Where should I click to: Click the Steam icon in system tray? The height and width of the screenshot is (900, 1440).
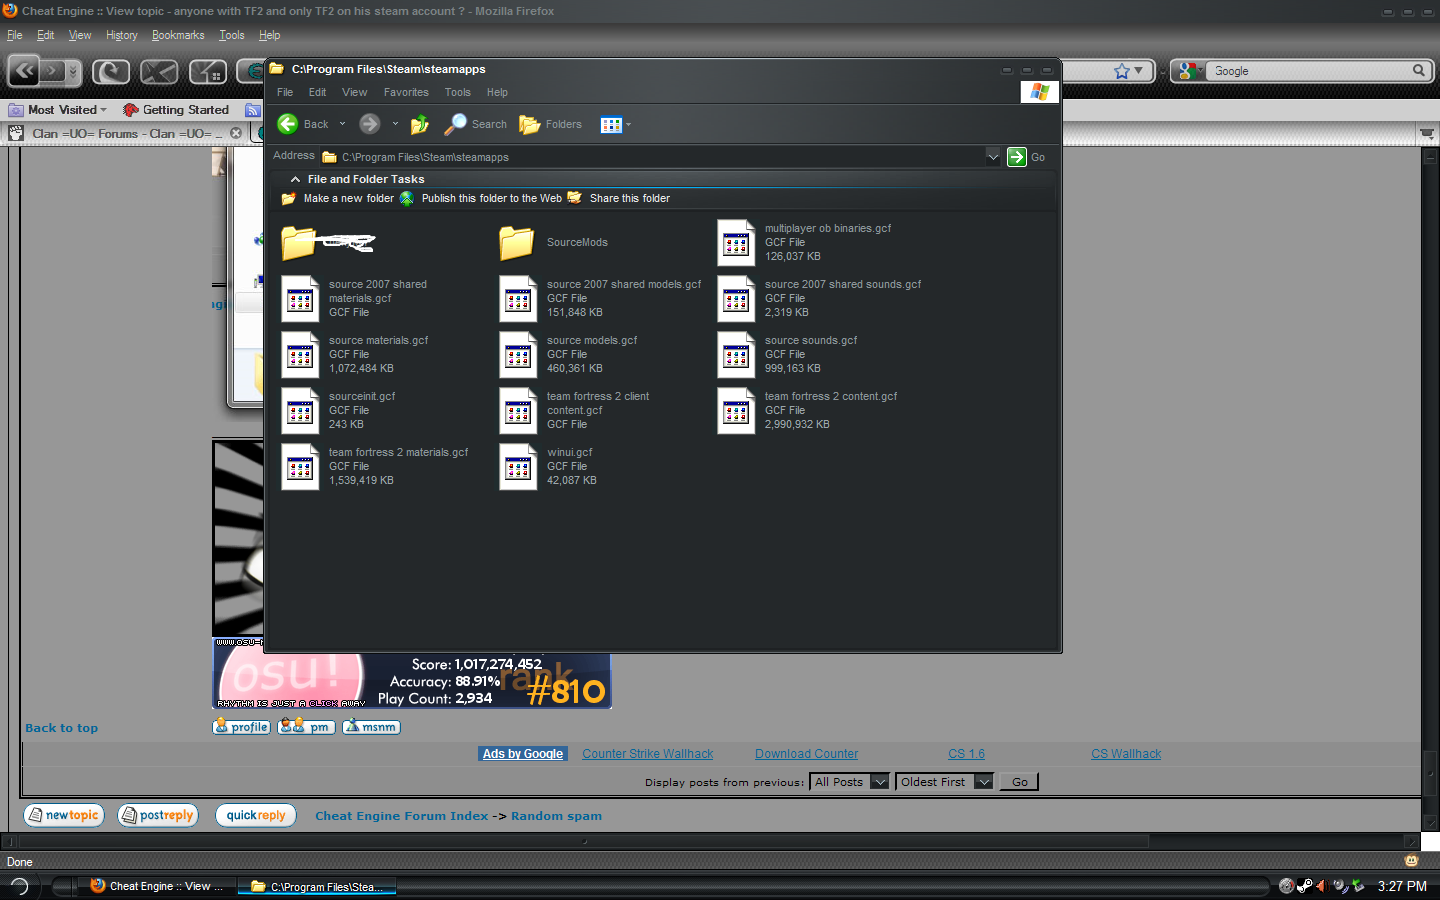[1304, 886]
